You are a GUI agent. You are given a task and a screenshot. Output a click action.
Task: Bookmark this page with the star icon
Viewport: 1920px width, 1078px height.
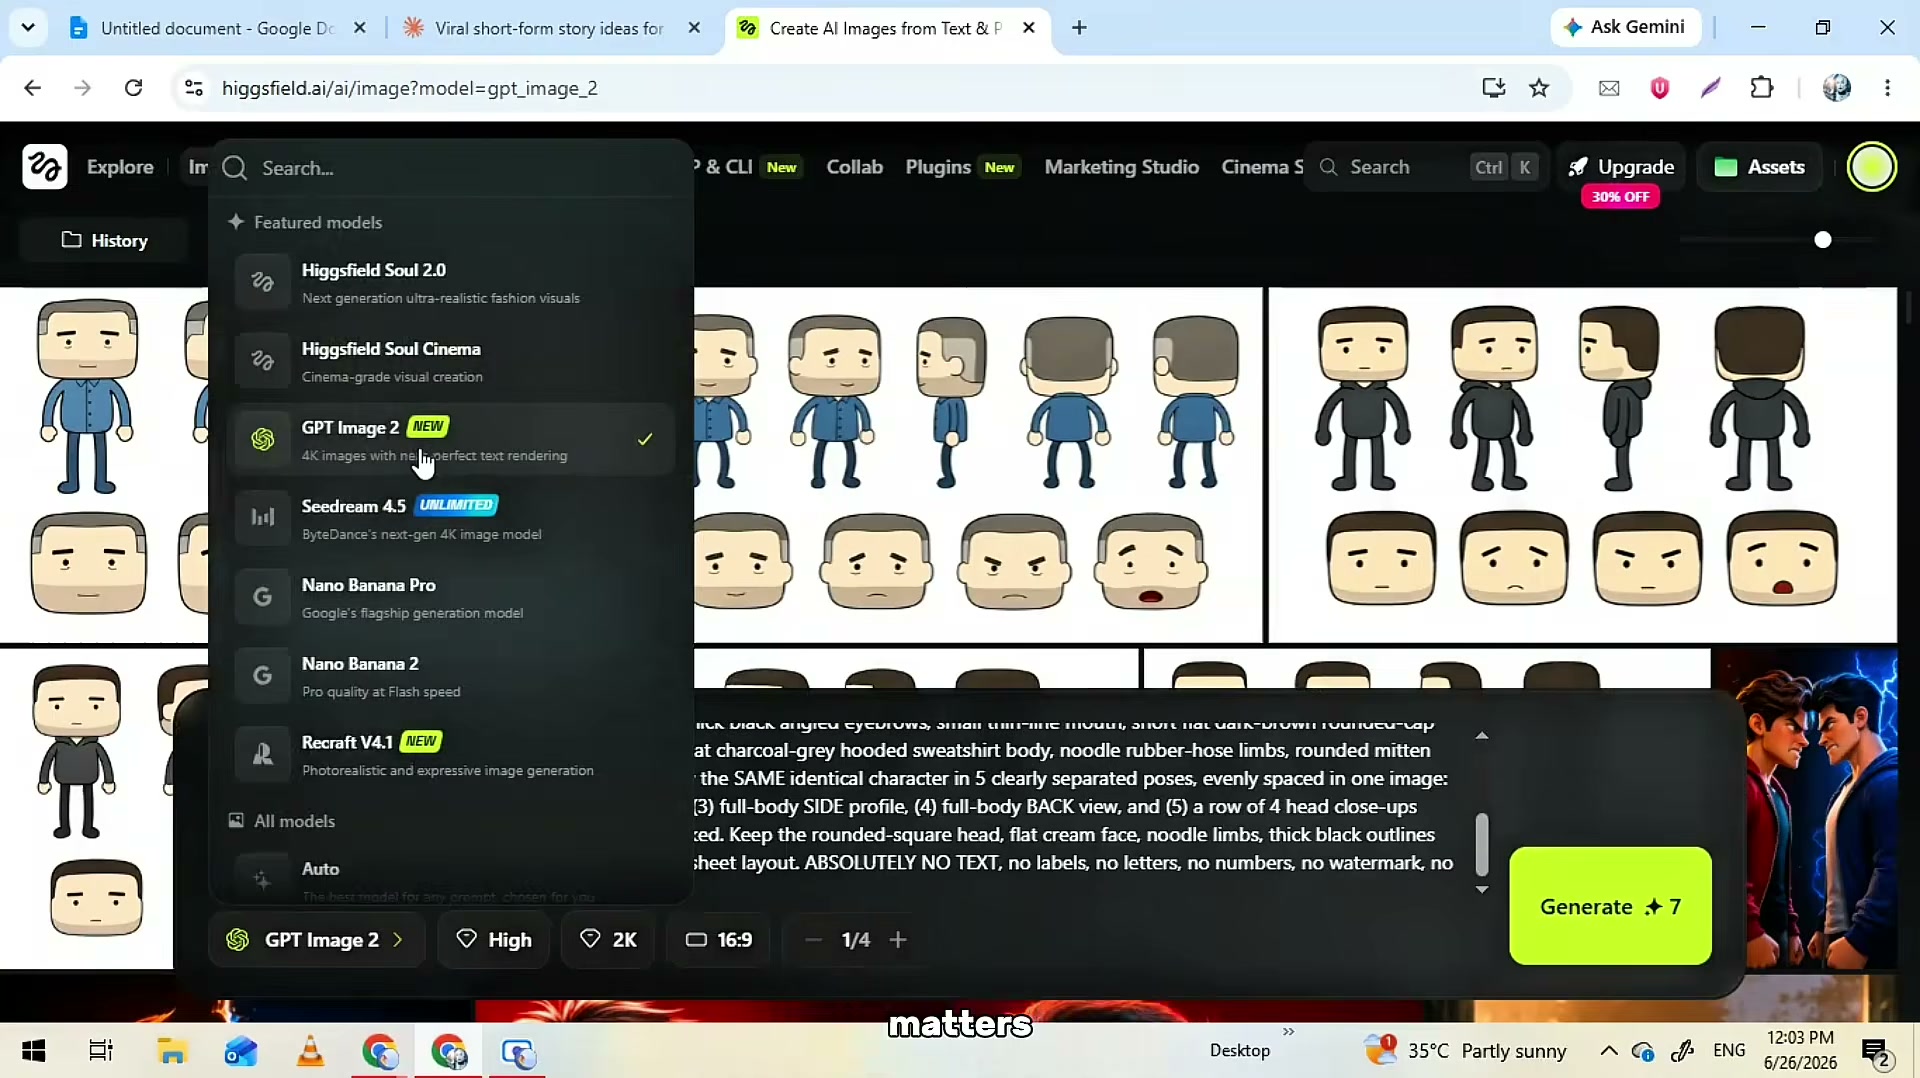1539,88
